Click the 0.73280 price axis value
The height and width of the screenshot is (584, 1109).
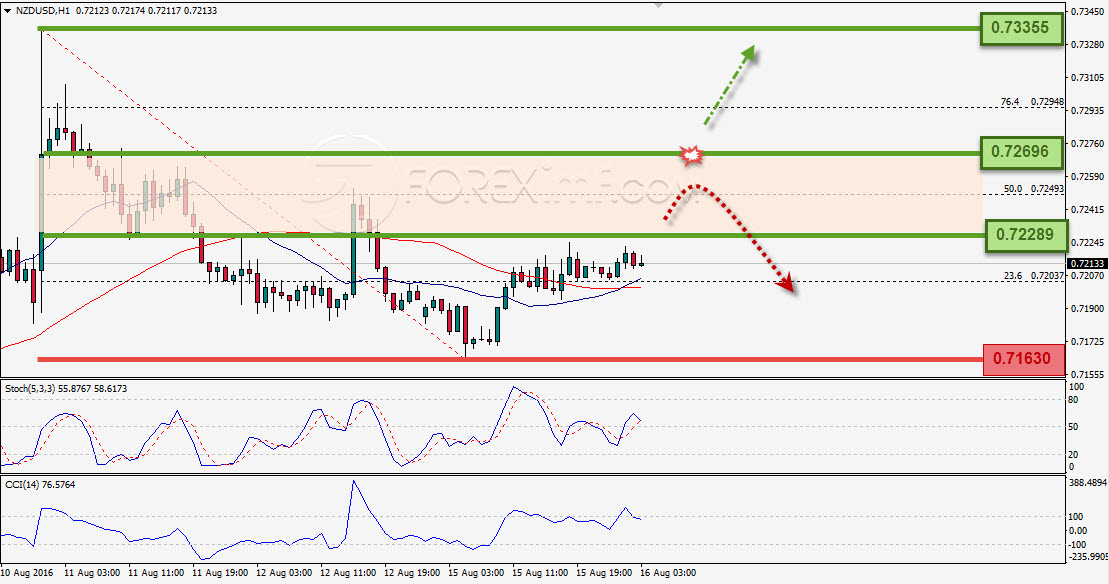[x=1088, y=45]
